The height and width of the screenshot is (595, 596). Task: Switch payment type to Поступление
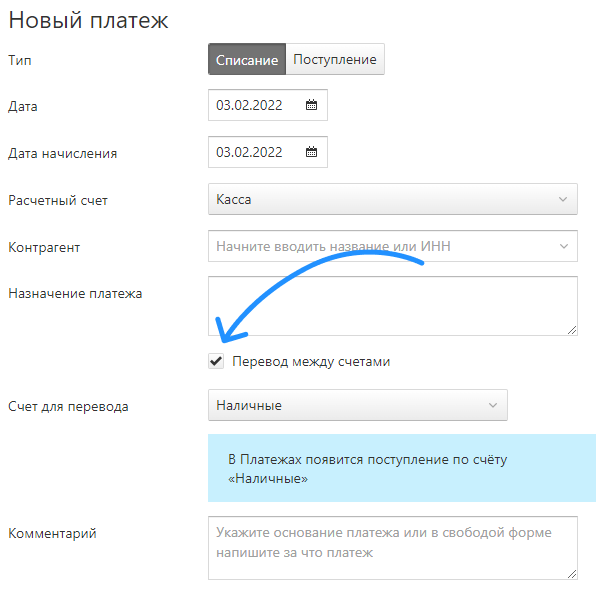tap(335, 59)
